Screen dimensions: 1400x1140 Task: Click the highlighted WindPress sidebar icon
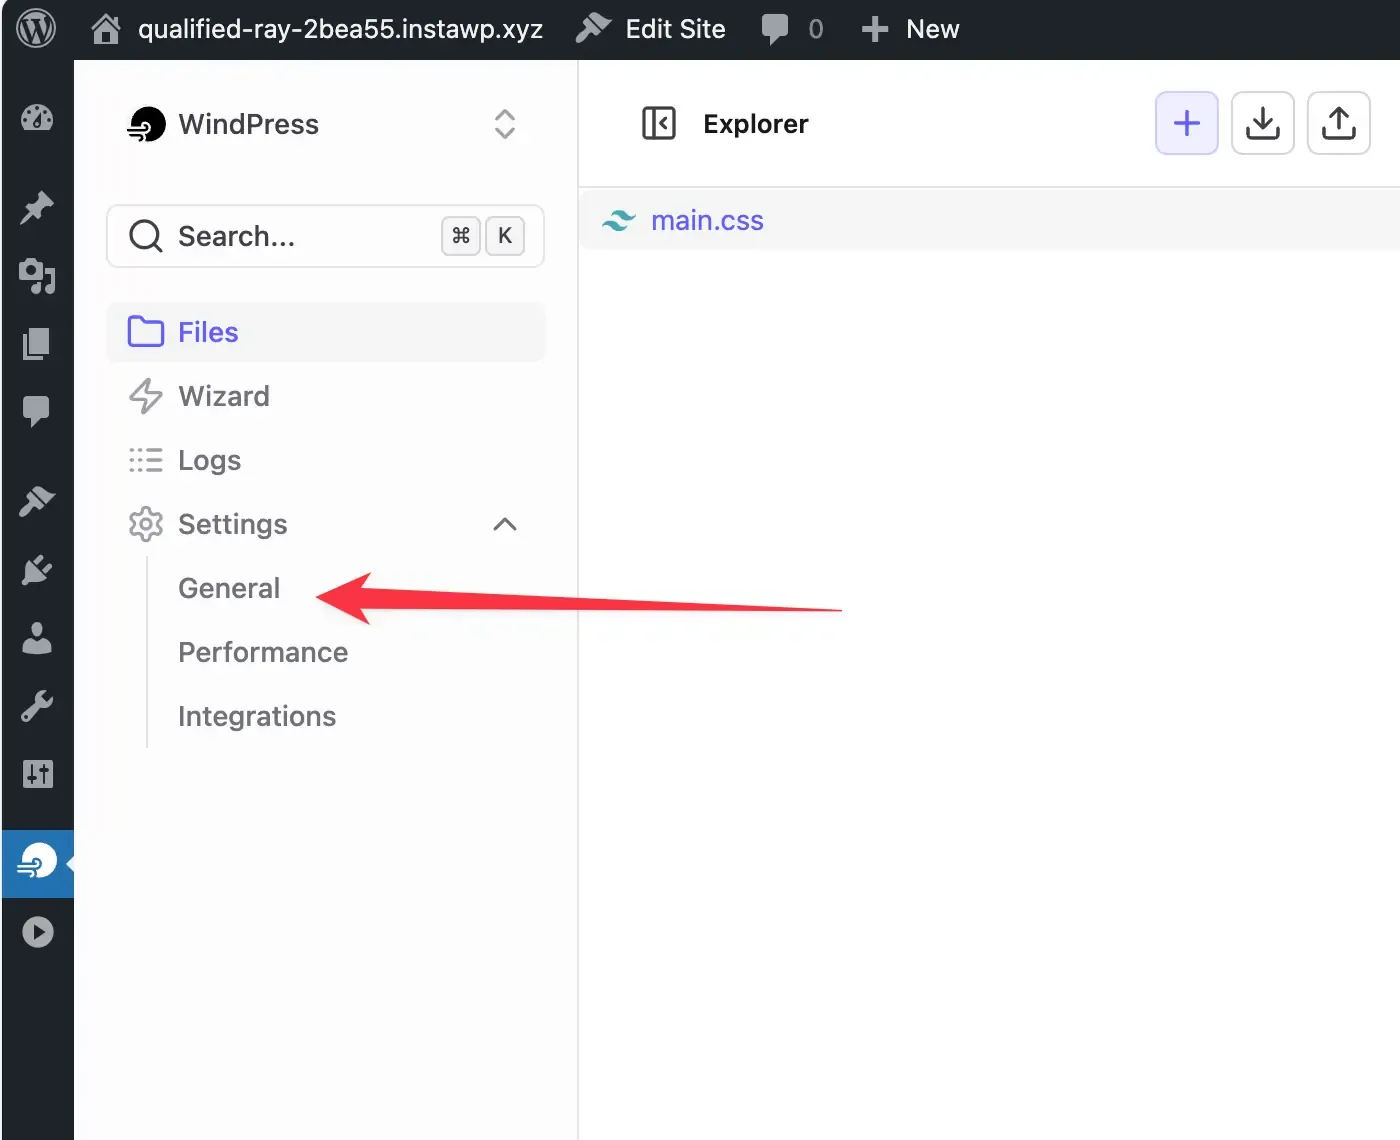tap(37, 863)
